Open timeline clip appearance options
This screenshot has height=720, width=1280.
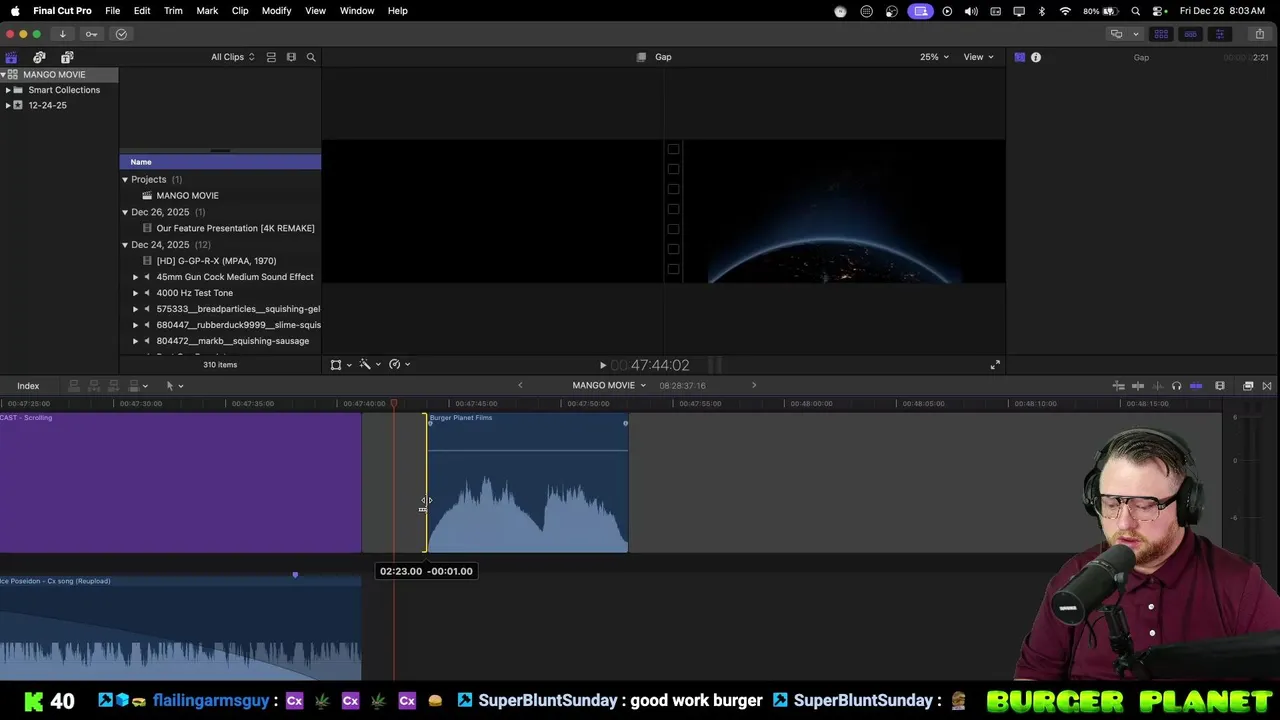pos(1220,386)
